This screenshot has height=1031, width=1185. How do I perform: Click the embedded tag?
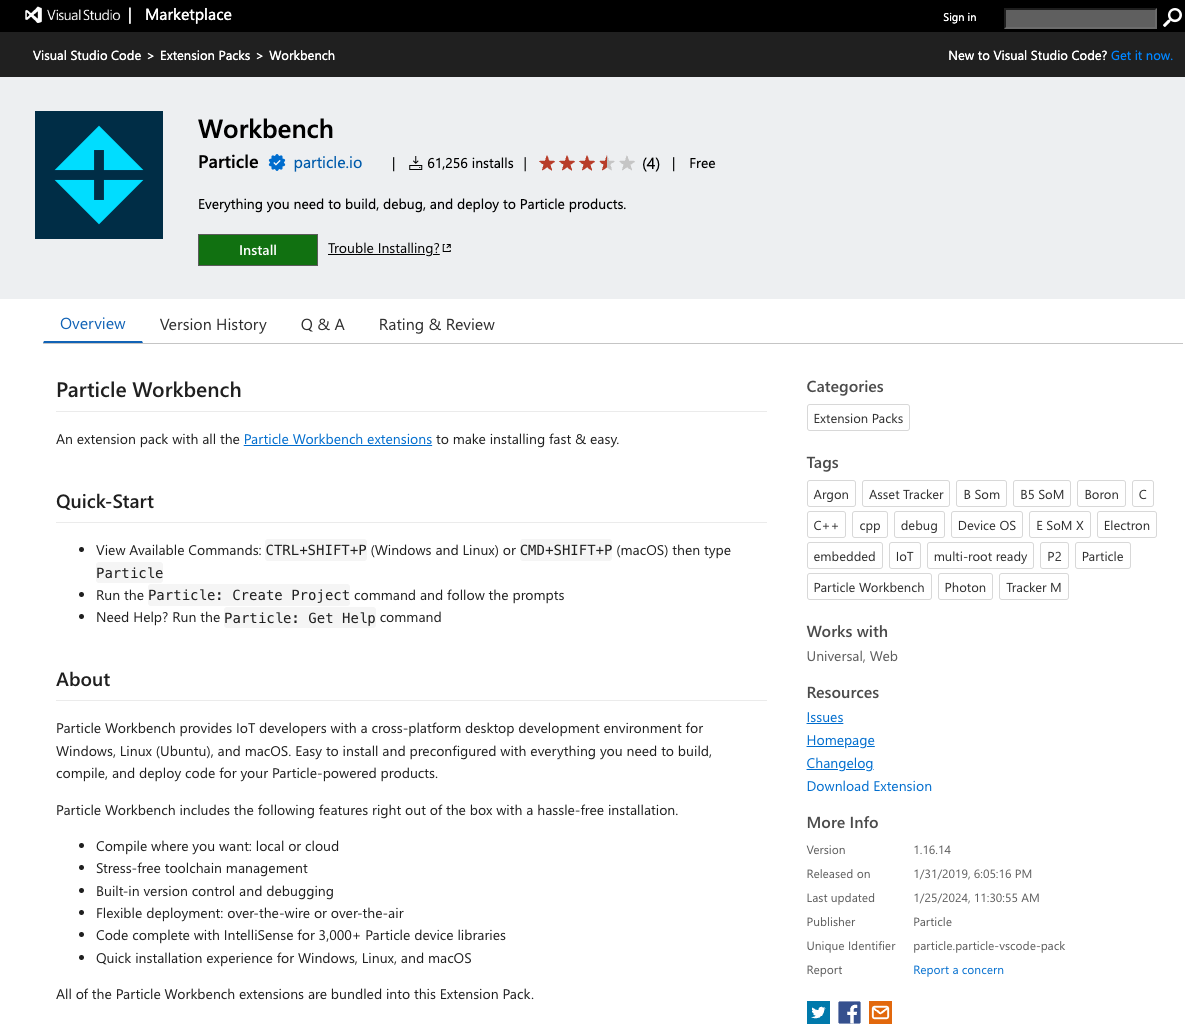pyautogui.click(x=844, y=556)
